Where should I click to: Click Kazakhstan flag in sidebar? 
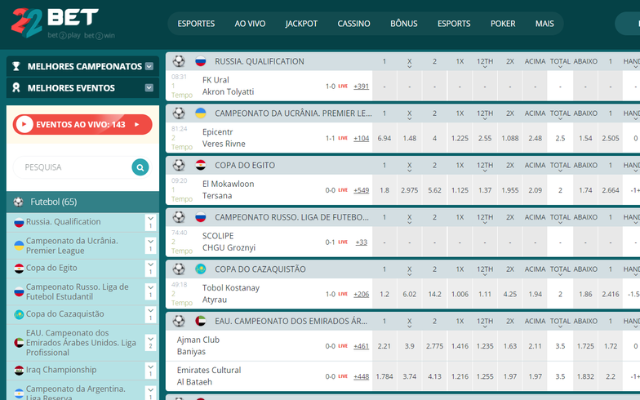tap(19, 315)
